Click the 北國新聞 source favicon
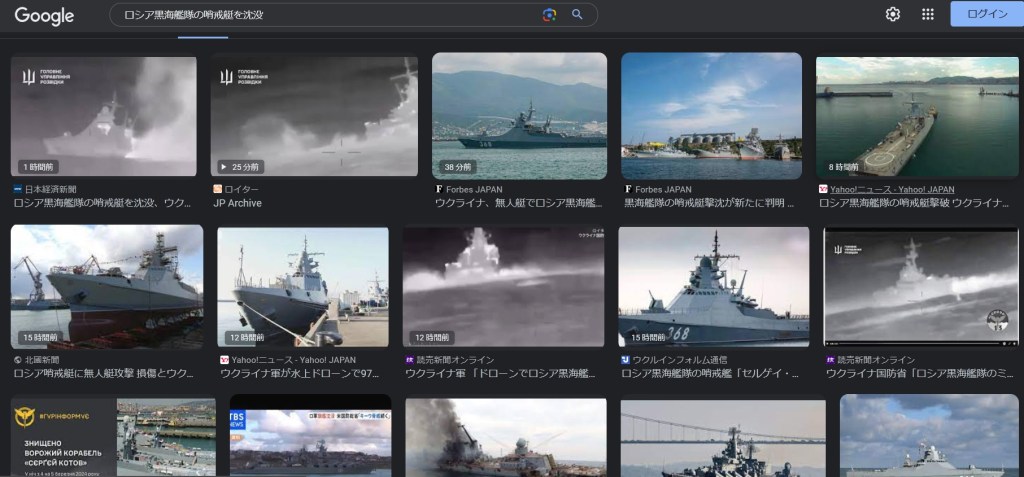The height and width of the screenshot is (477, 1024). click(x=17, y=360)
